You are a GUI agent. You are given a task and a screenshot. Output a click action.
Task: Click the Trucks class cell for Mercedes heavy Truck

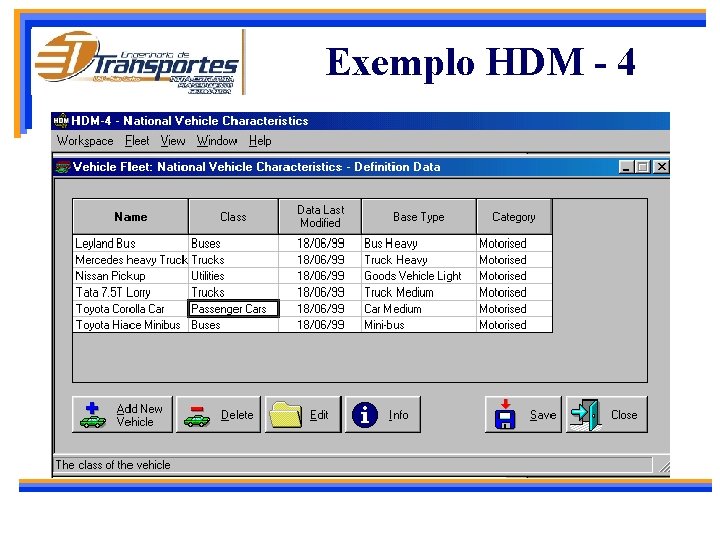coord(233,260)
